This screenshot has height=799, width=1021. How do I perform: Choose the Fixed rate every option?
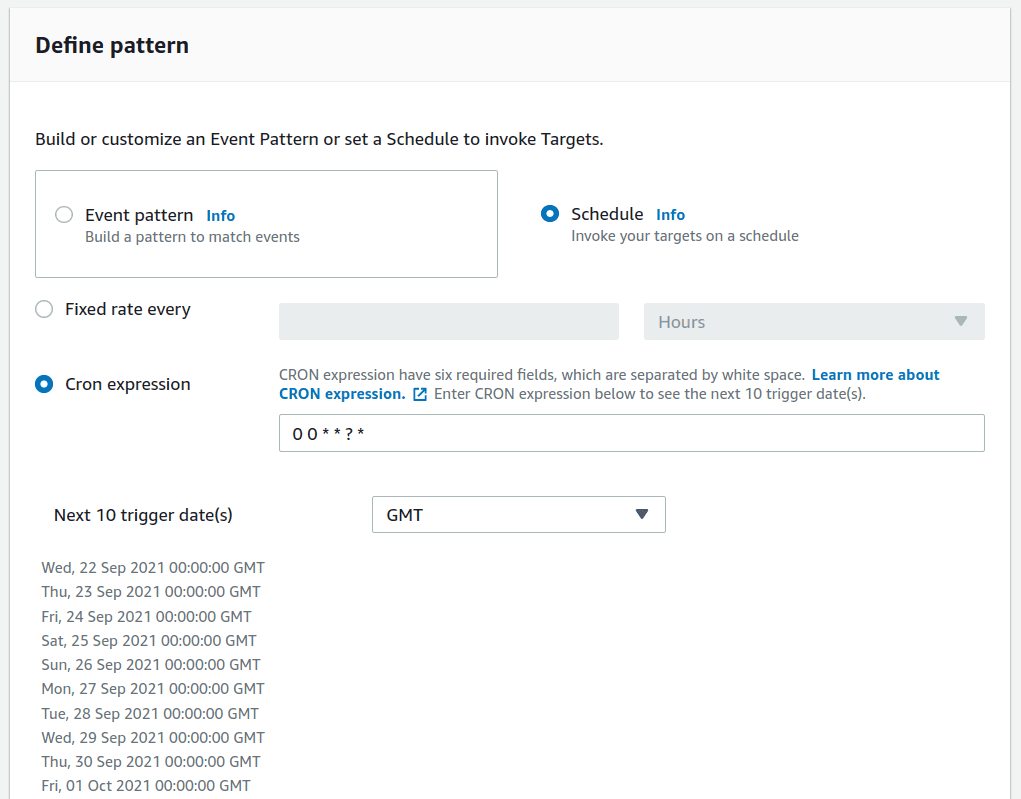pyautogui.click(x=44, y=309)
